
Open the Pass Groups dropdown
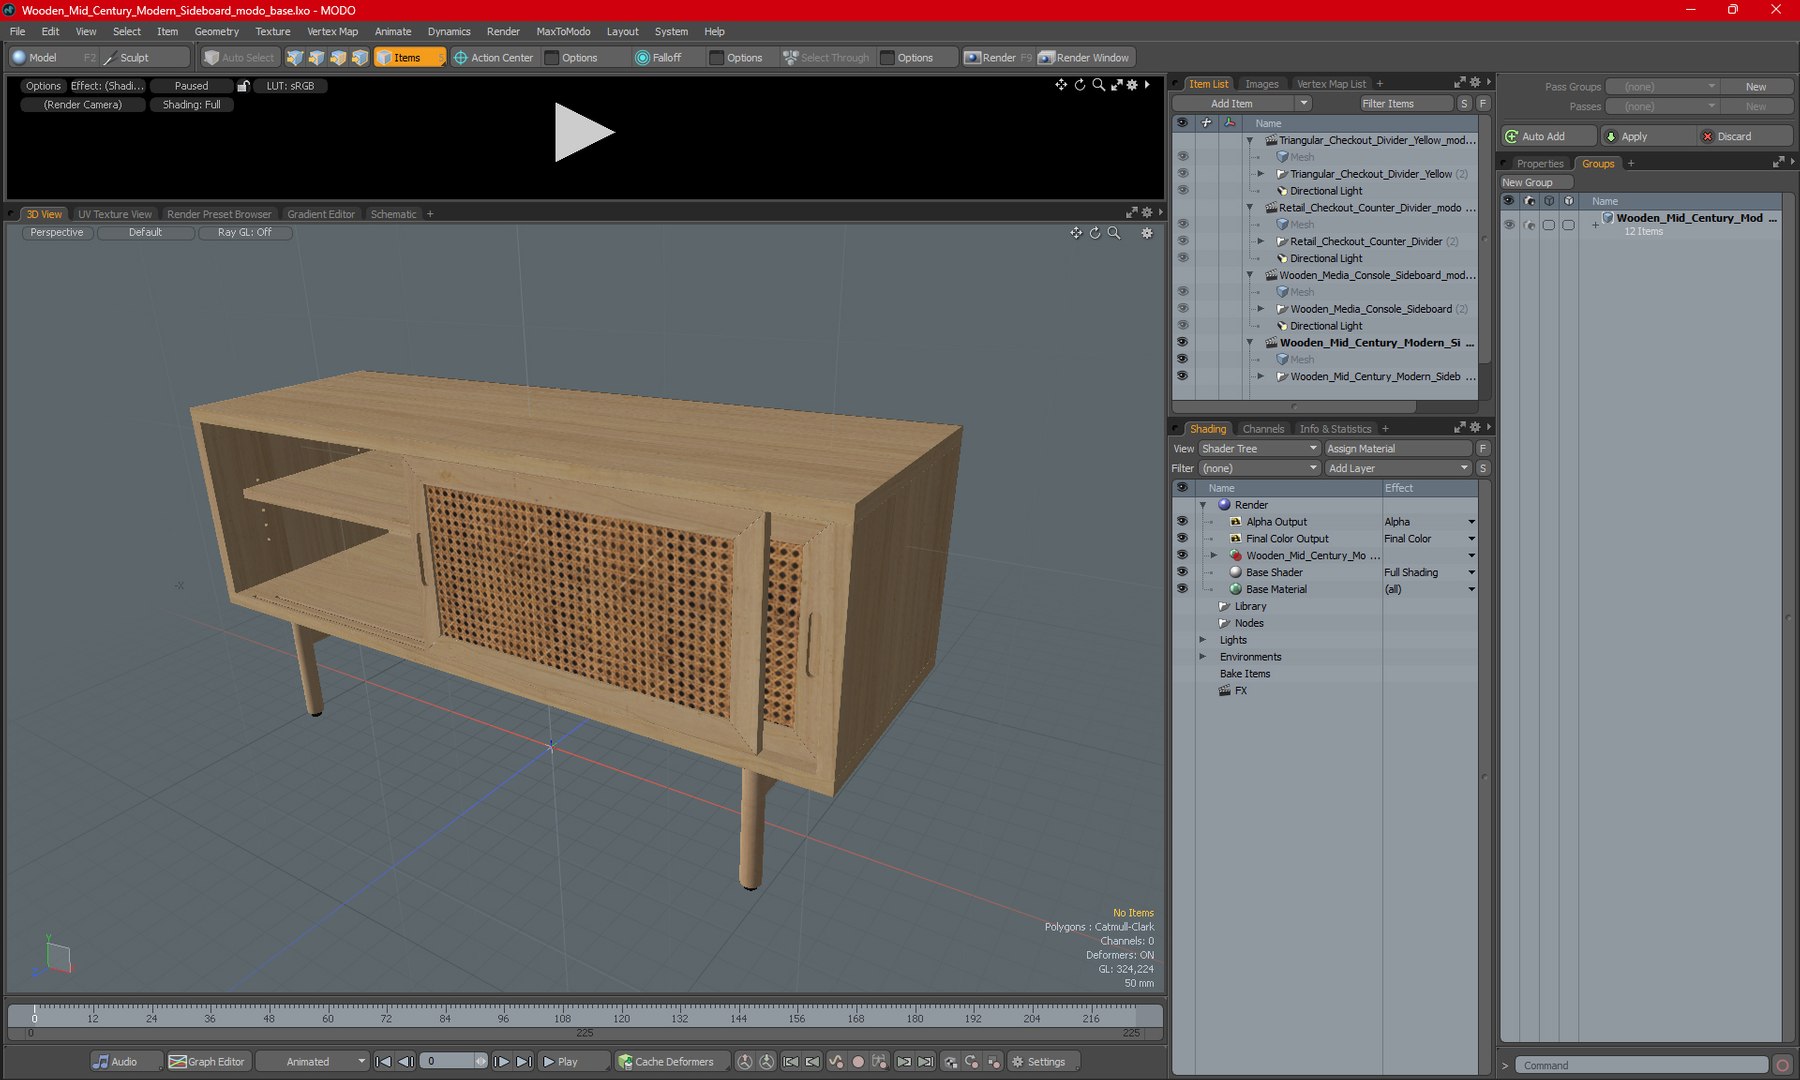click(1661, 87)
